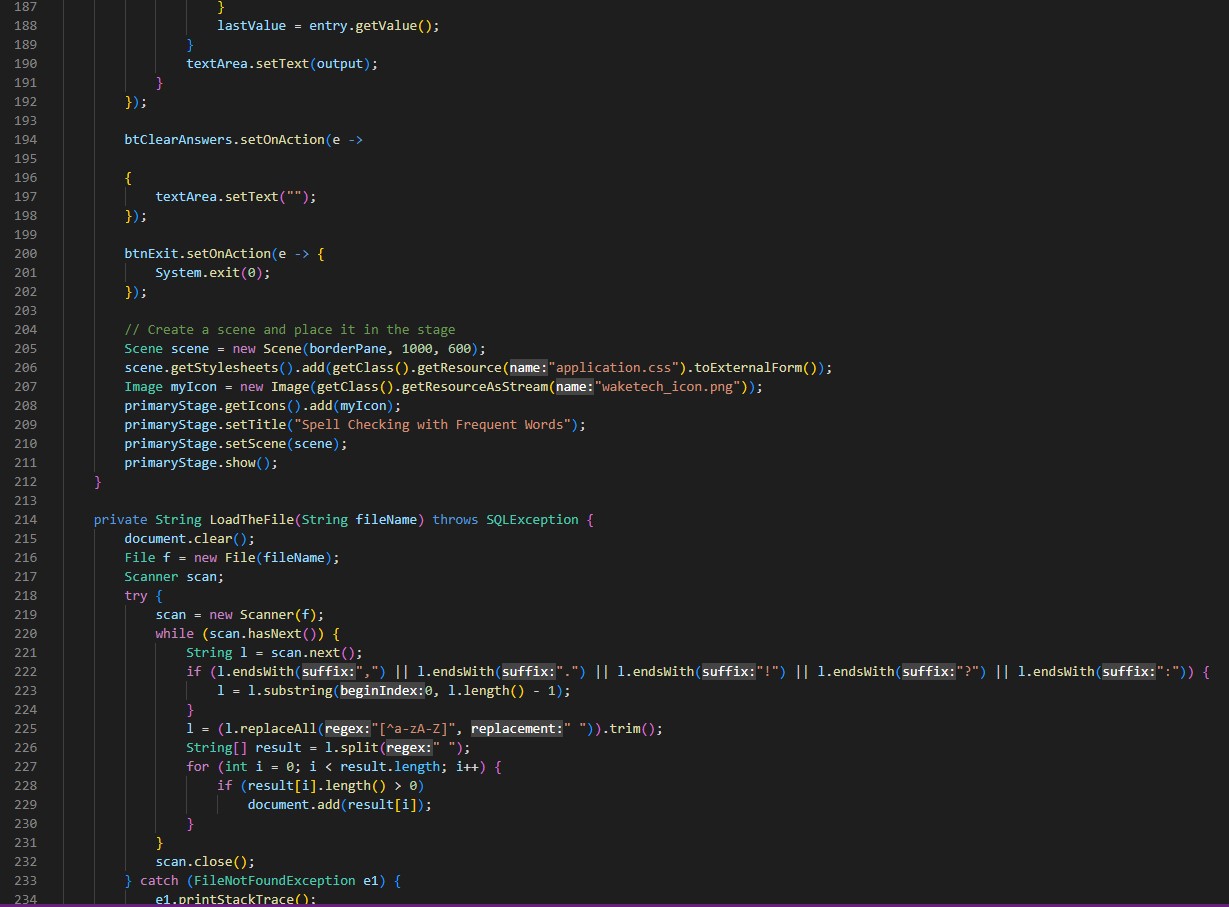Screen dimensions: 1229x907
Task: Click the btnExit identifier
Action: (x=151, y=254)
